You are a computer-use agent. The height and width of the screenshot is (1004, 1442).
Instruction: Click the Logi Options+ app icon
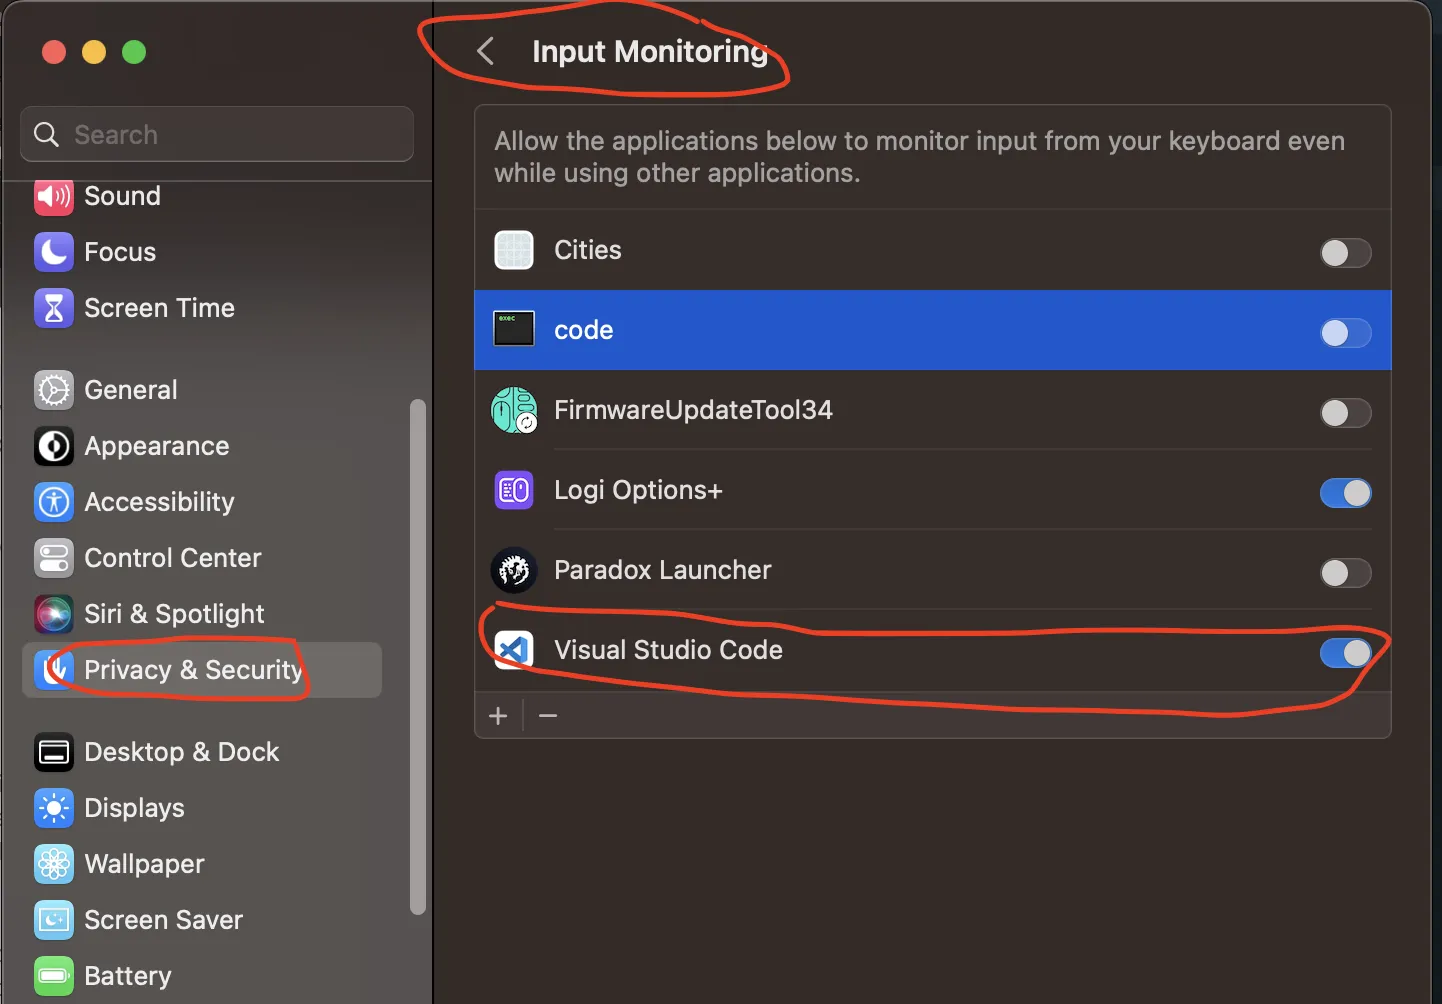tap(514, 490)
